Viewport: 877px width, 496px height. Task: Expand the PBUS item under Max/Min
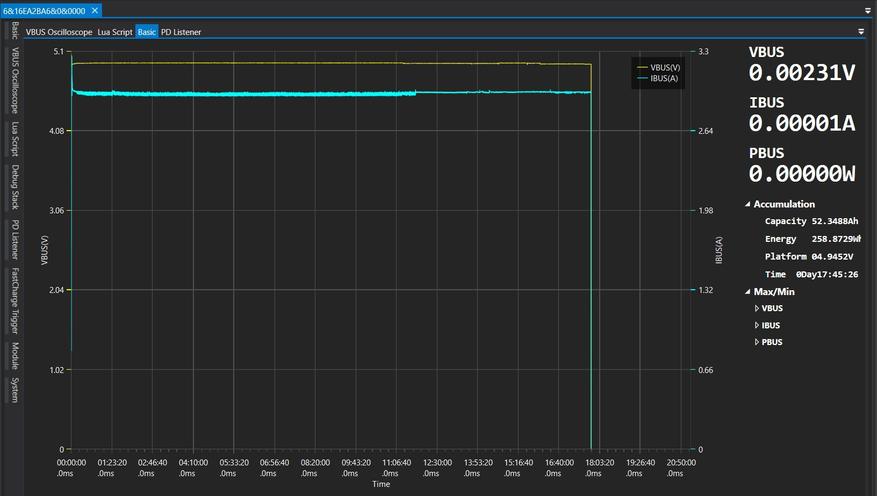click(x=757, y=343)
